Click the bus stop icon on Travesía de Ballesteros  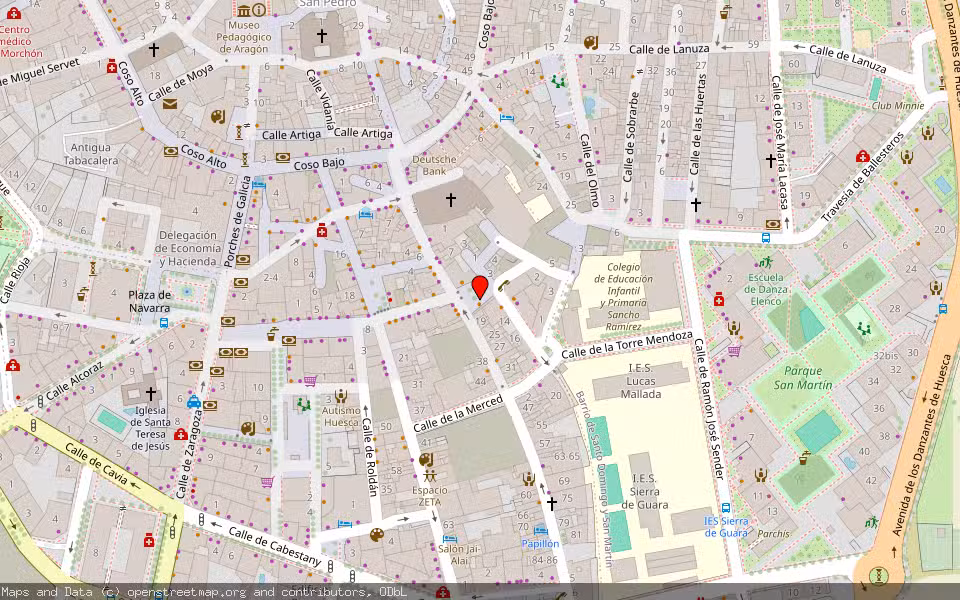pos(766,238)
